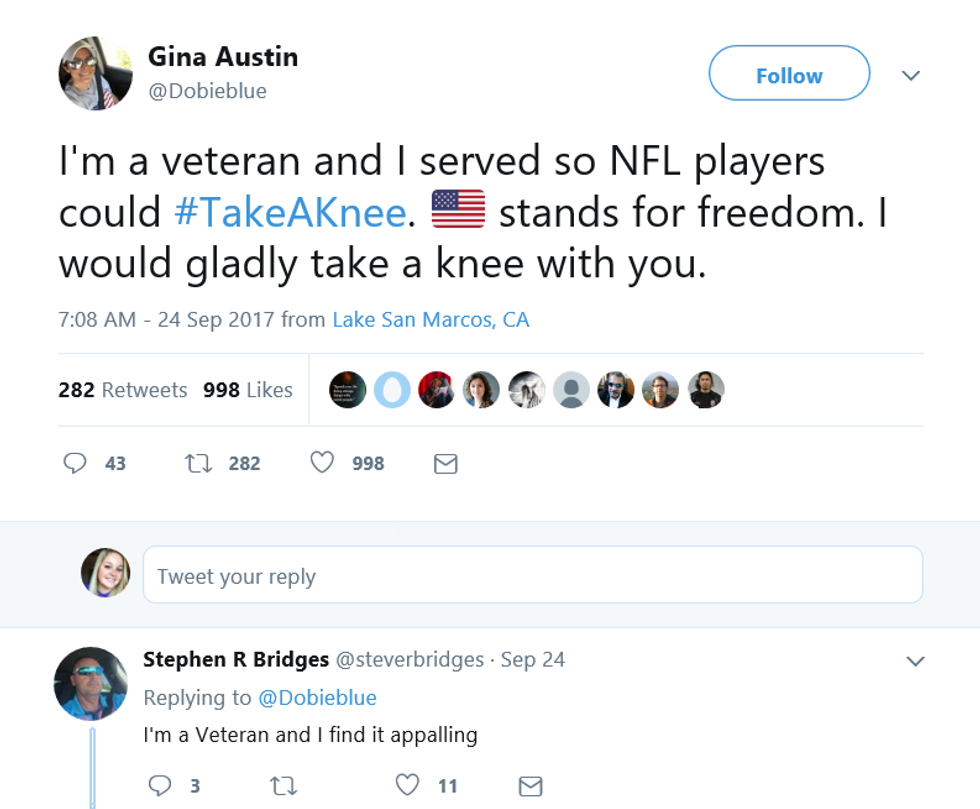
Task: Open Gina Austin's profile picture
Action: coord(95,73)
